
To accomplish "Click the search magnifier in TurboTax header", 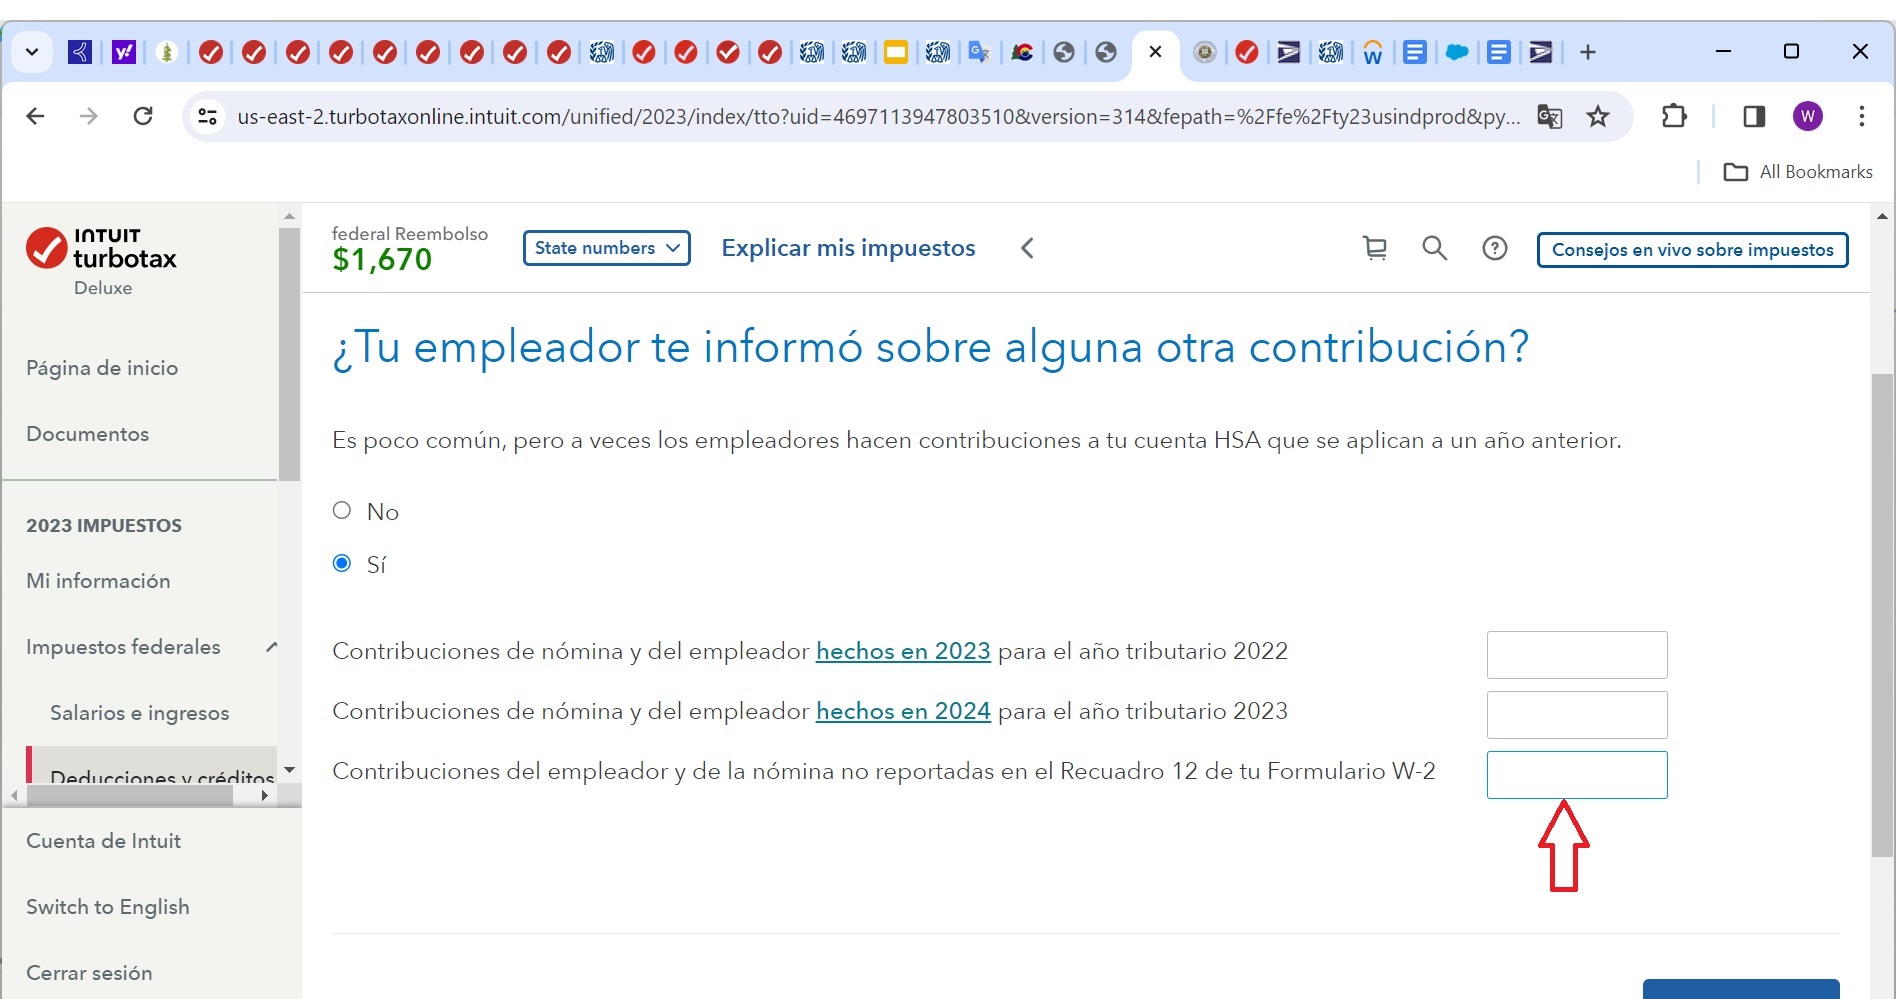I will [x=1435, y=248].
